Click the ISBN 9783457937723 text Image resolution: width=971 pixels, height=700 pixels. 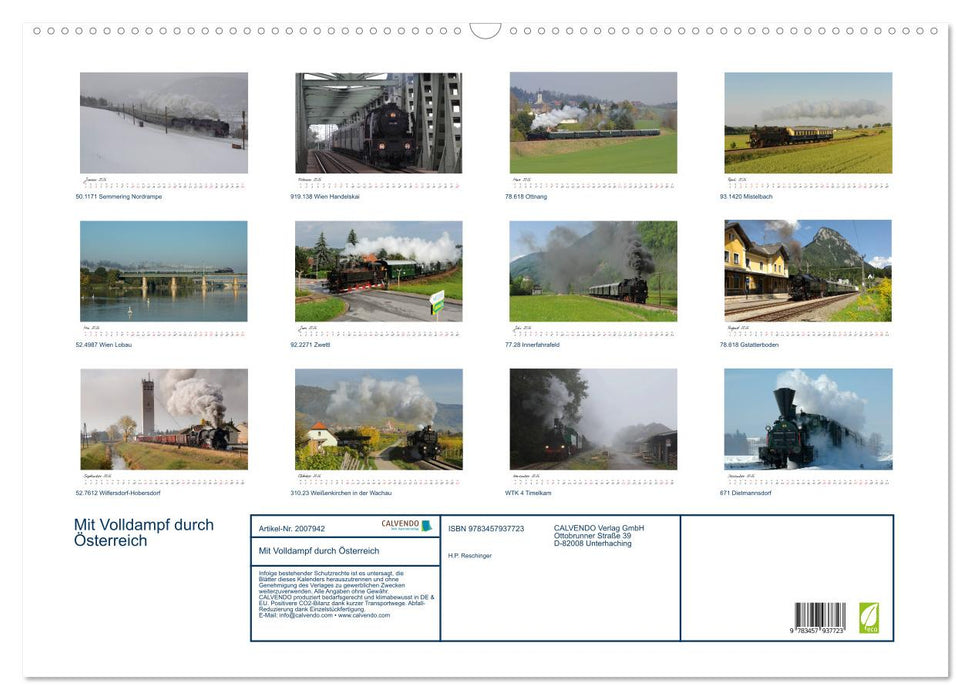[486, 528]
